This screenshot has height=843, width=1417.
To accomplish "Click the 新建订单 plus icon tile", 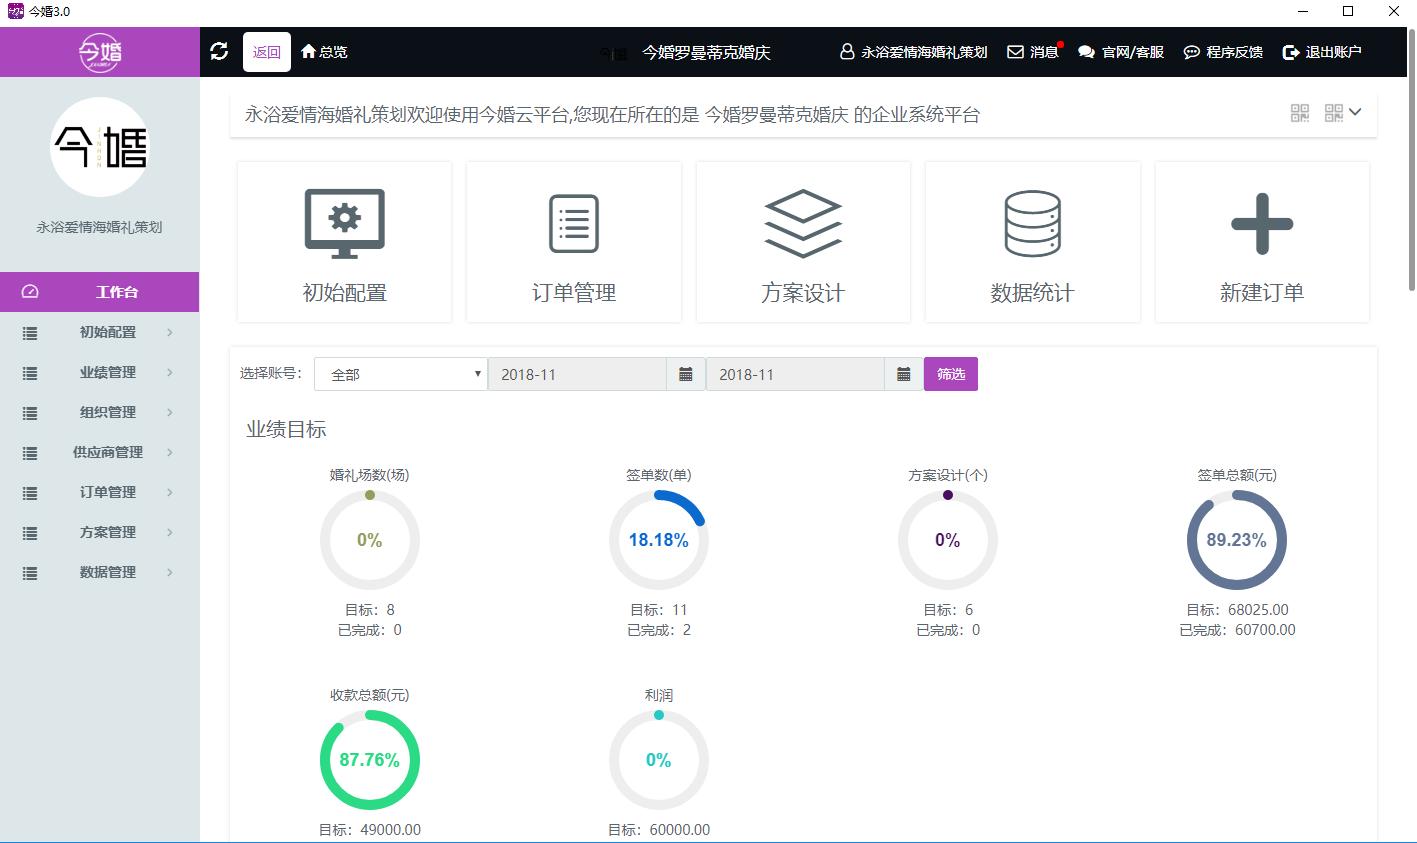I will (x=1261, y=223).
